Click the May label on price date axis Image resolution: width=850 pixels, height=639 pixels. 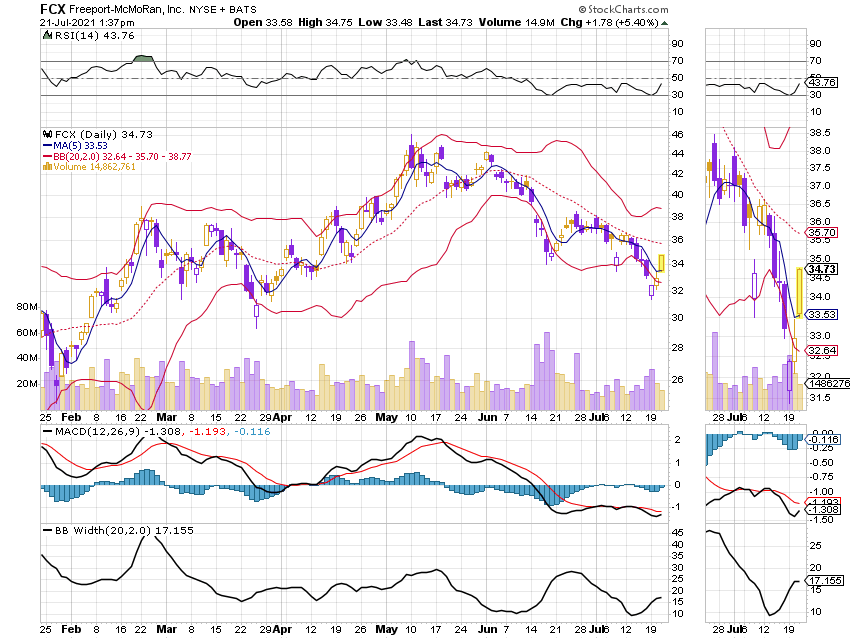387,417
